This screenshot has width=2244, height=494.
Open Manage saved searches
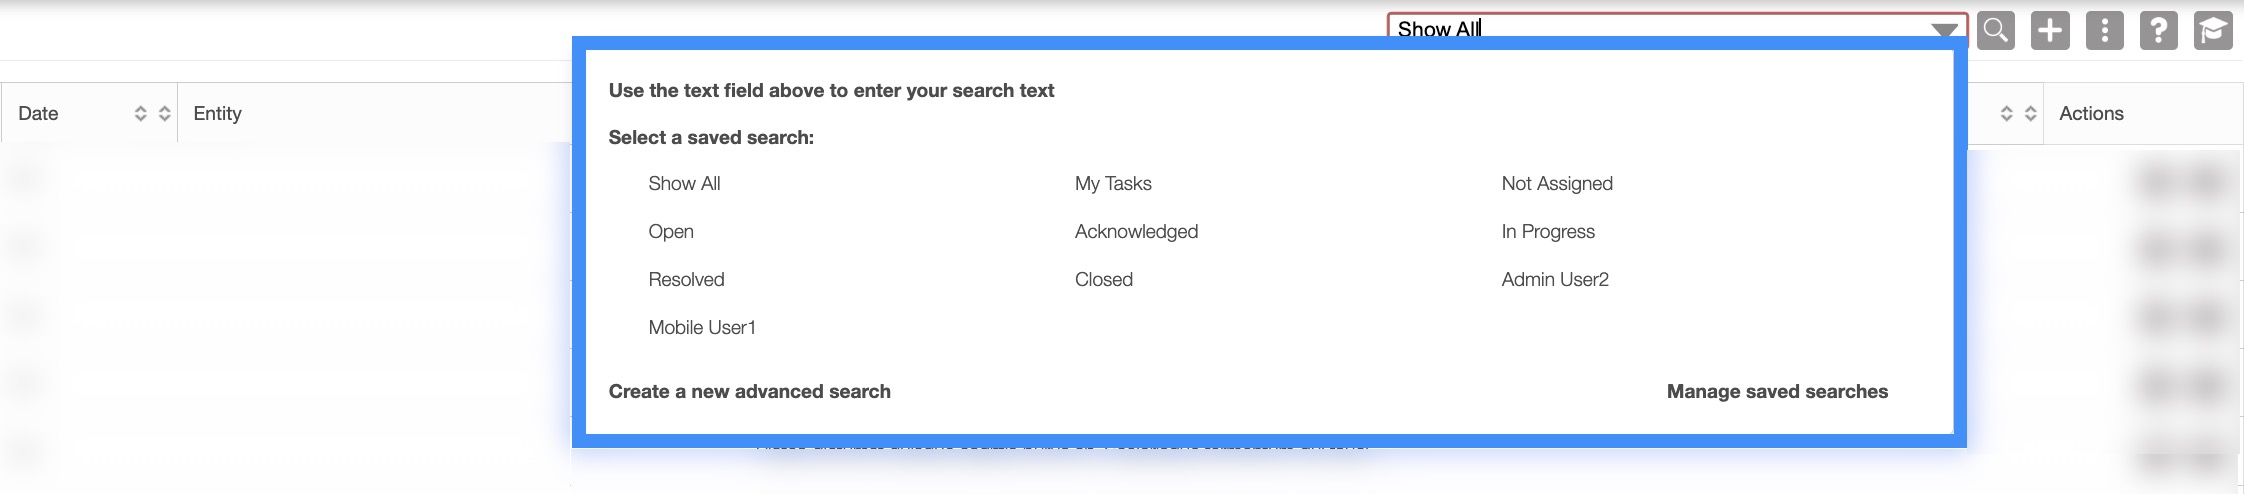1777,392
